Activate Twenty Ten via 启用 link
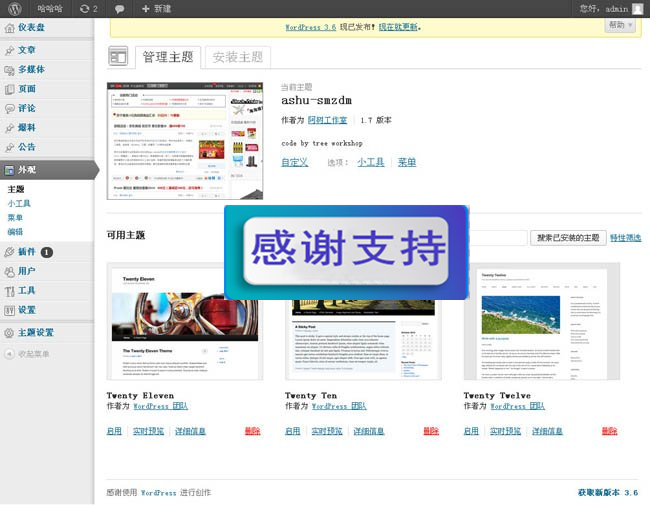 point(293,431)
